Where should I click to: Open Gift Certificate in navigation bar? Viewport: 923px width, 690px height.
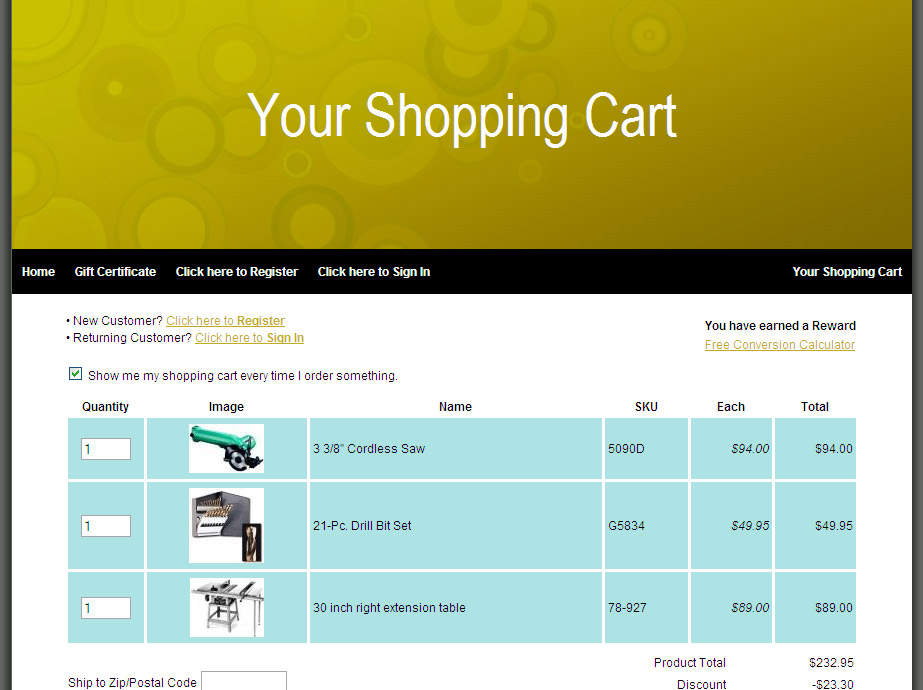(115, 272)
